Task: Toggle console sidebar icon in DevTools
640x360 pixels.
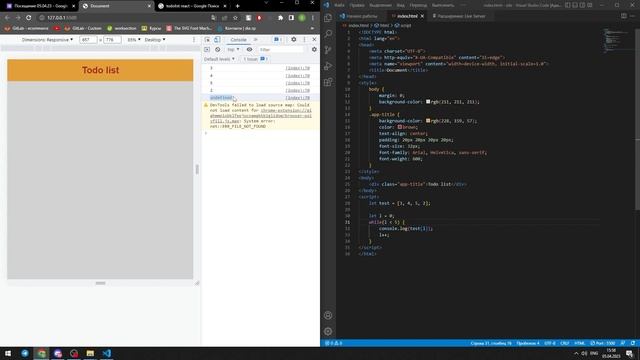Action: 207,49
